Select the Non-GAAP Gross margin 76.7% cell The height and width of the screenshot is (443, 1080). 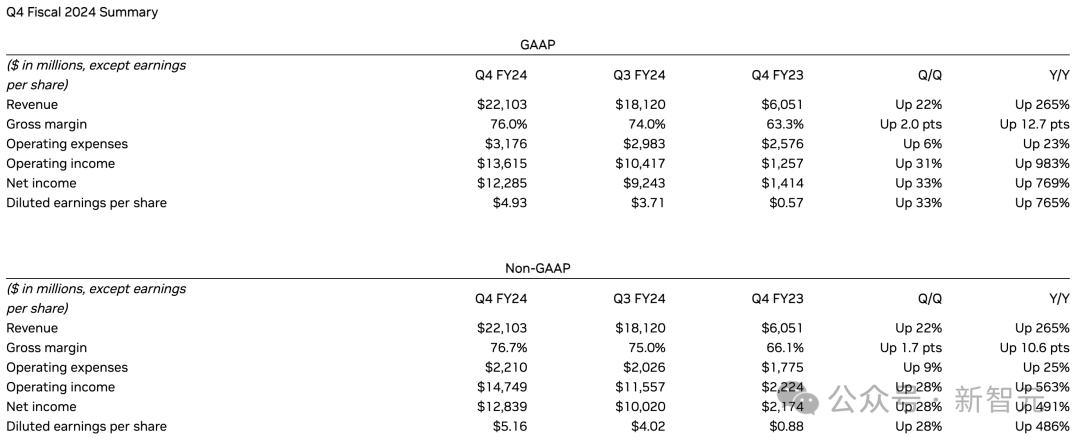[508, 348]
